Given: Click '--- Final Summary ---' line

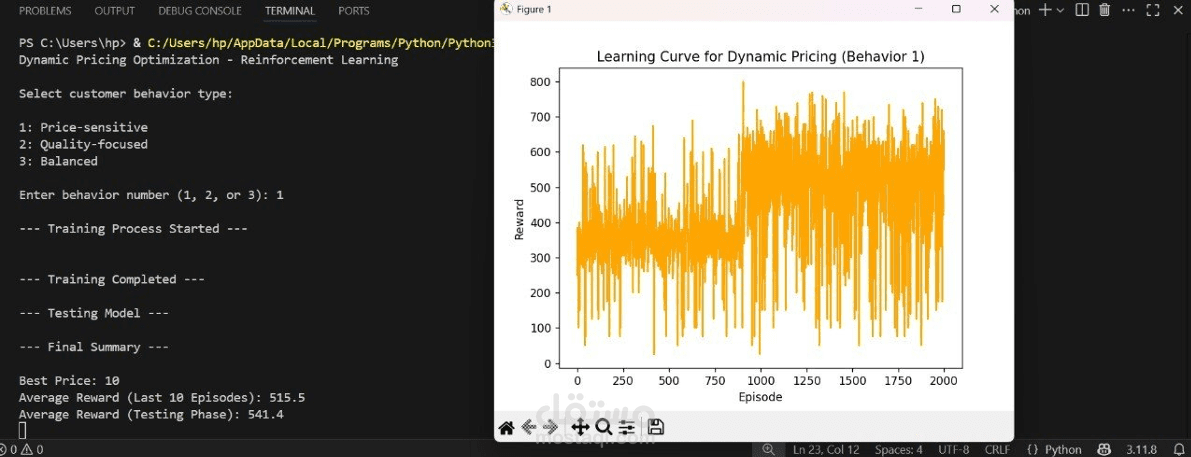Looking at the screenshot, I should 93,347.
